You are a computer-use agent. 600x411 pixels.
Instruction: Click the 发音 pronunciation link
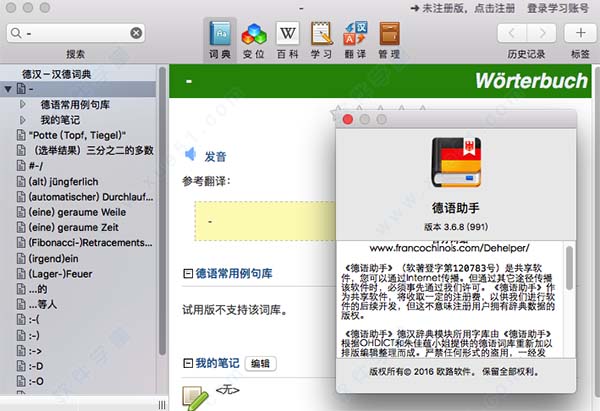tap(215, 156)
